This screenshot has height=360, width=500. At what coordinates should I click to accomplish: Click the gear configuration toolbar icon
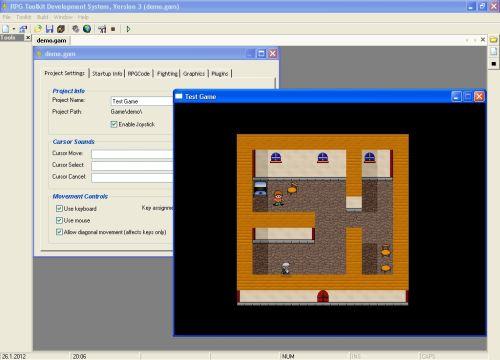(76, 29)
